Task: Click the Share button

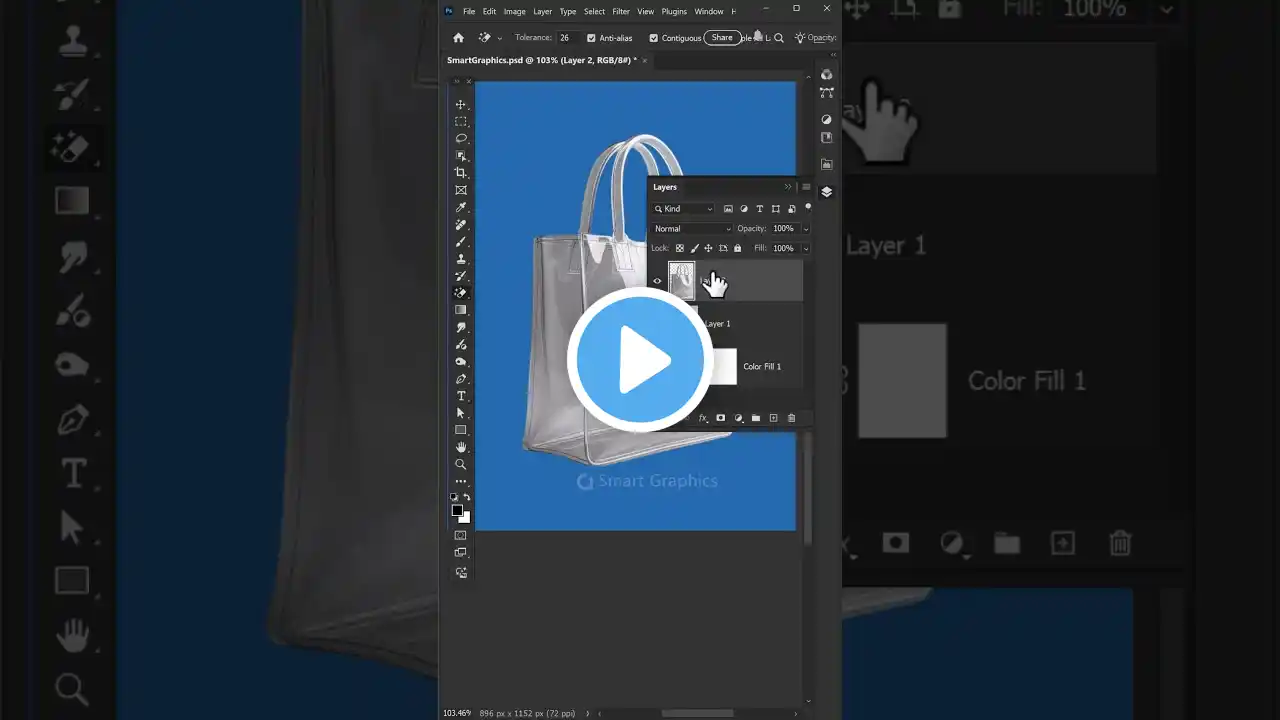Action: click(x=722, y=38)
